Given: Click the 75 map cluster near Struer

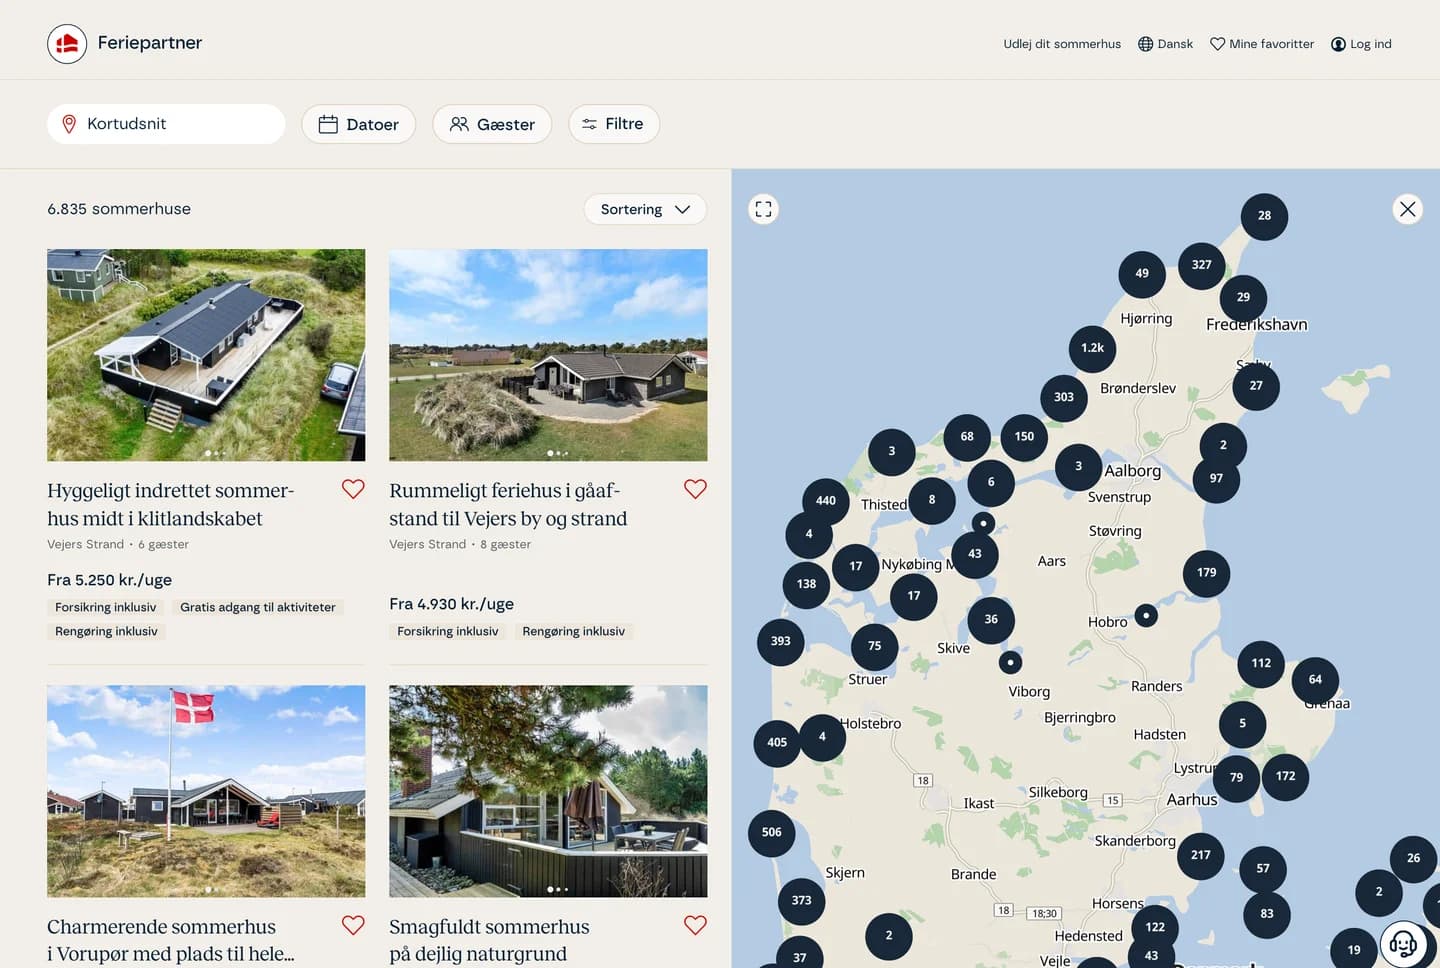Looking at the screenshot, I should click(875, 647).
